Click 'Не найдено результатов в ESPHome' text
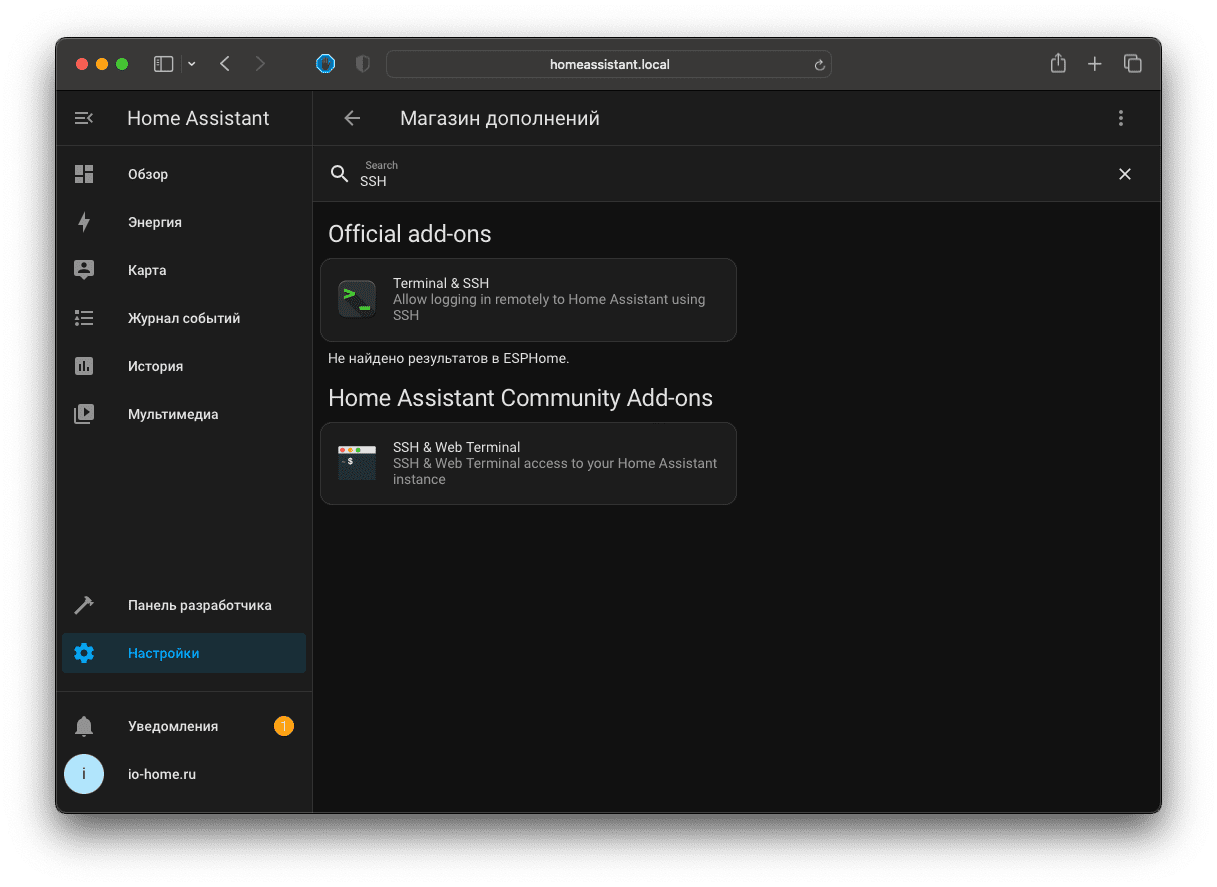Screen dimensions: 1217x887 click(449, 358)
